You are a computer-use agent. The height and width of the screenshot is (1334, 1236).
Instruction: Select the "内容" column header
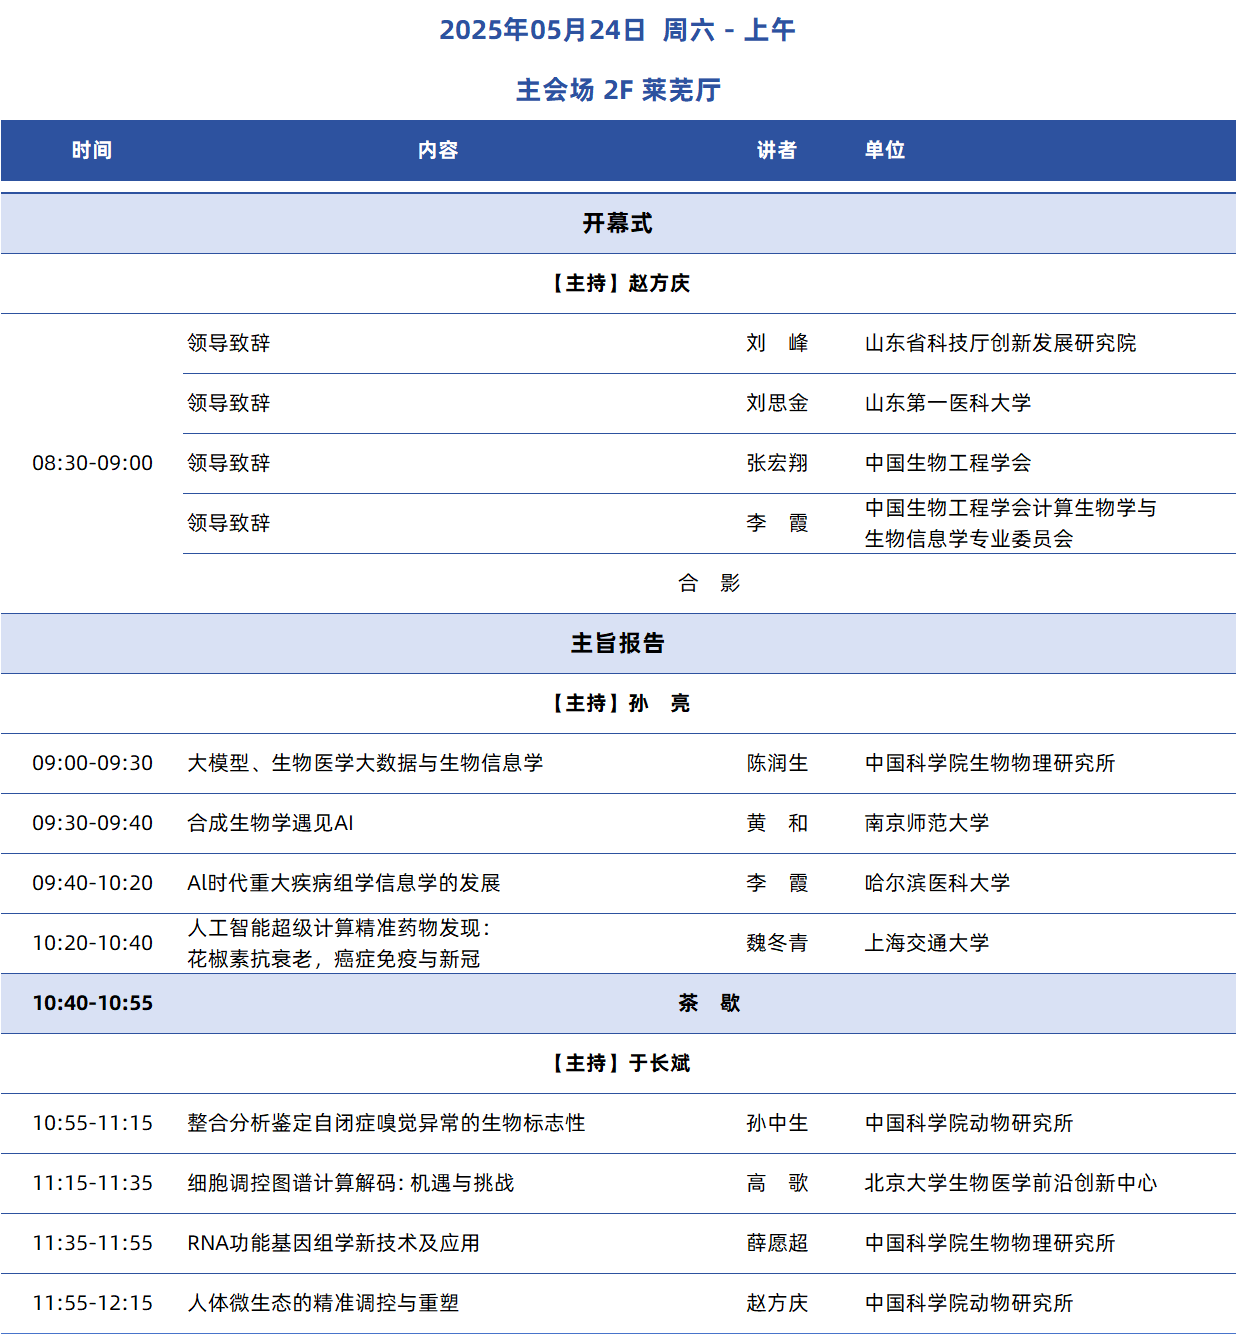click(x=438, y=150)
